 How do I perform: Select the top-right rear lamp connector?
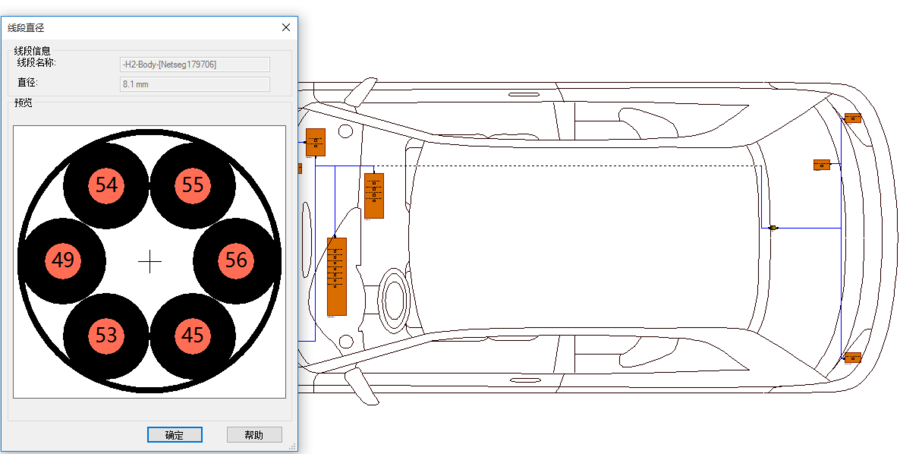(853, 118)
